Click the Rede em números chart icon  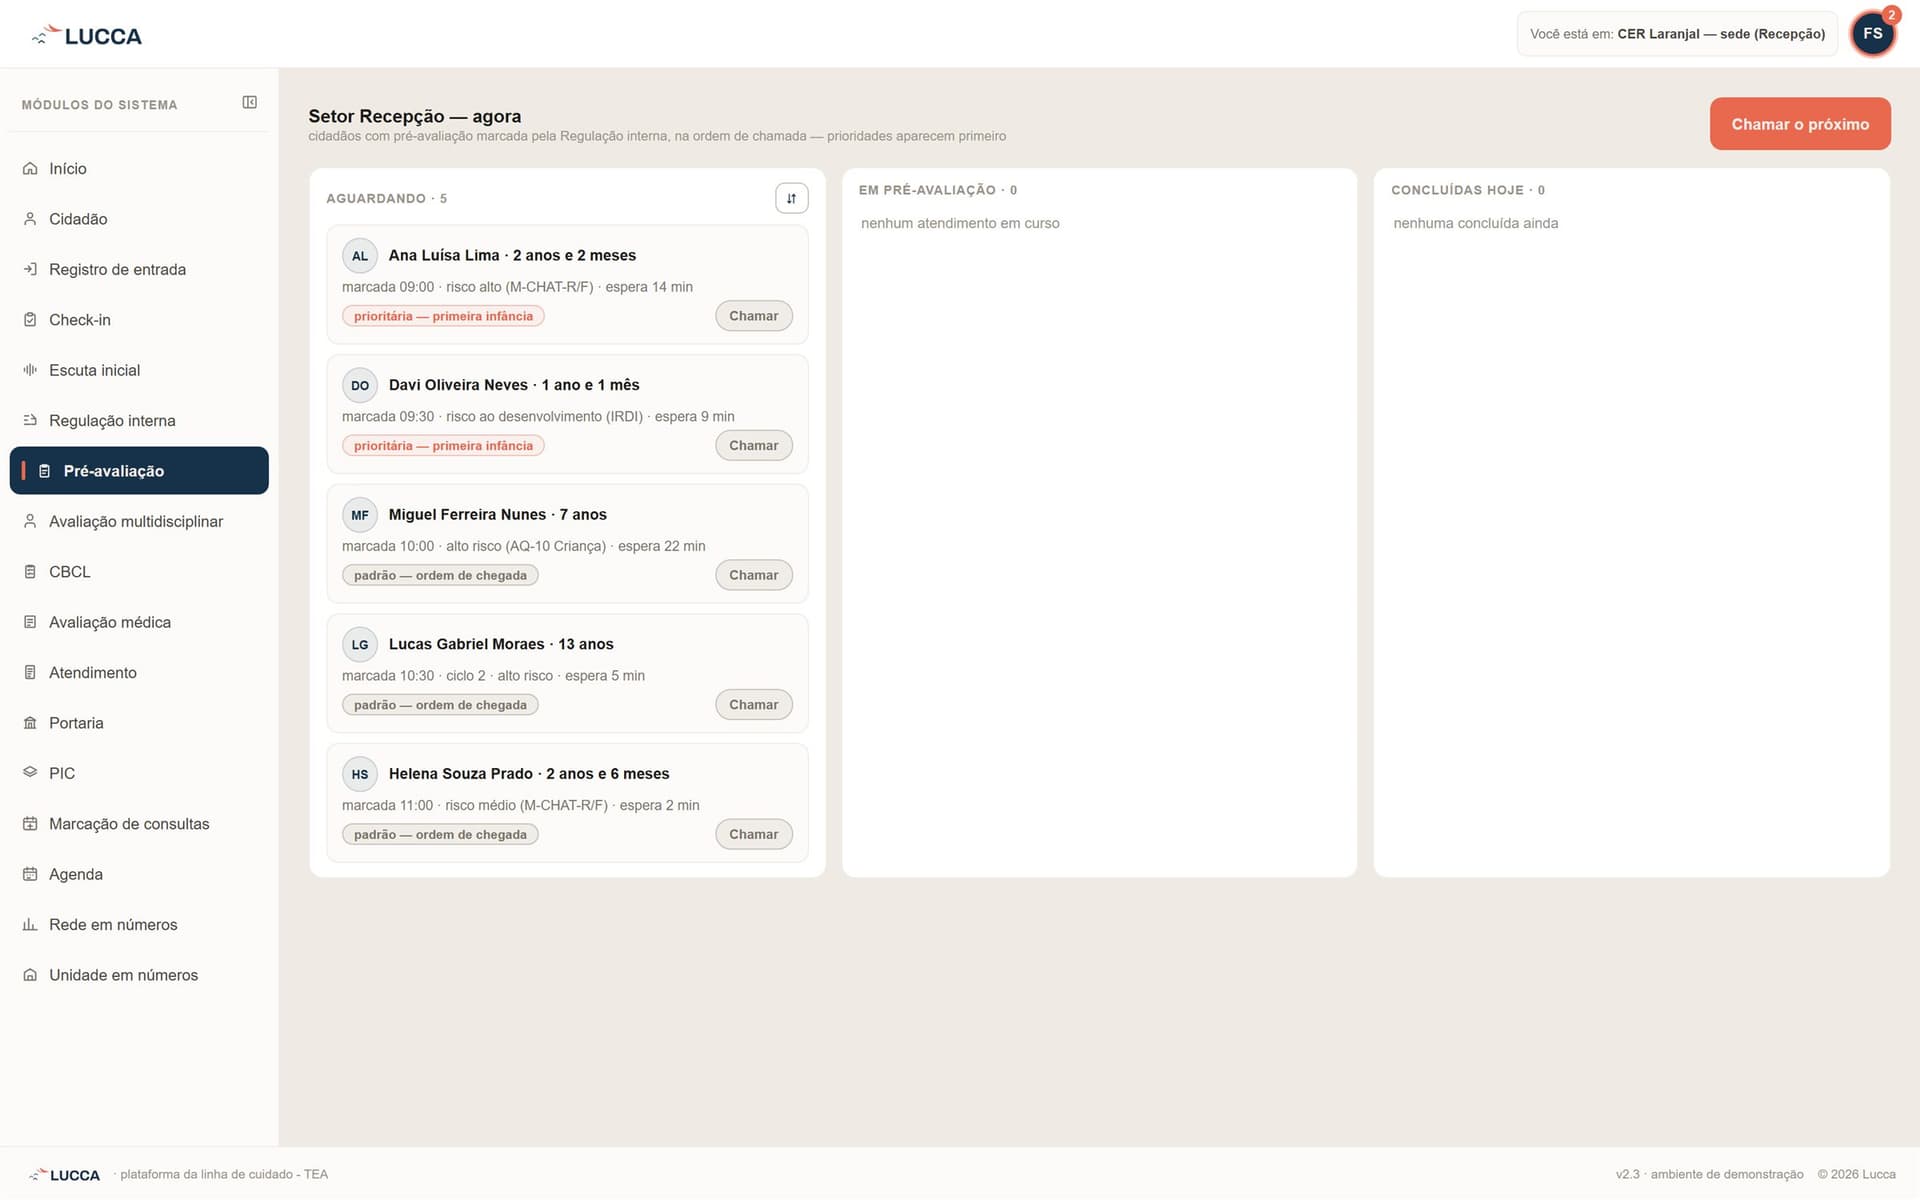tap(30, 924)
